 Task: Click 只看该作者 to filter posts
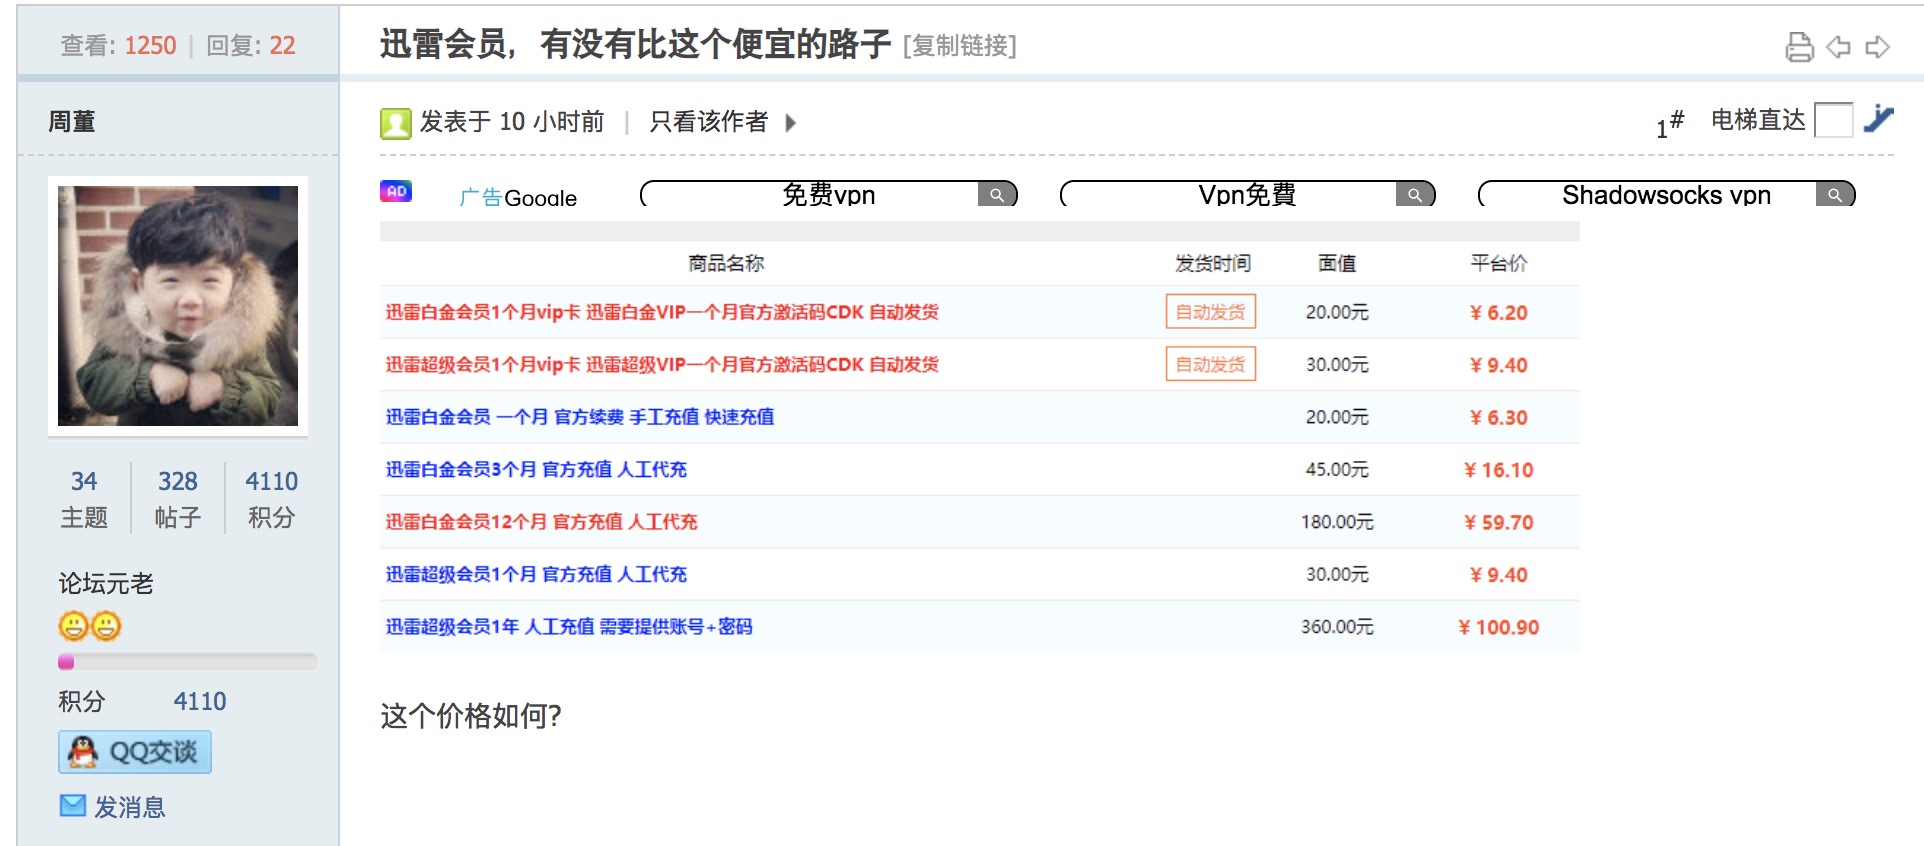(709, 122)
